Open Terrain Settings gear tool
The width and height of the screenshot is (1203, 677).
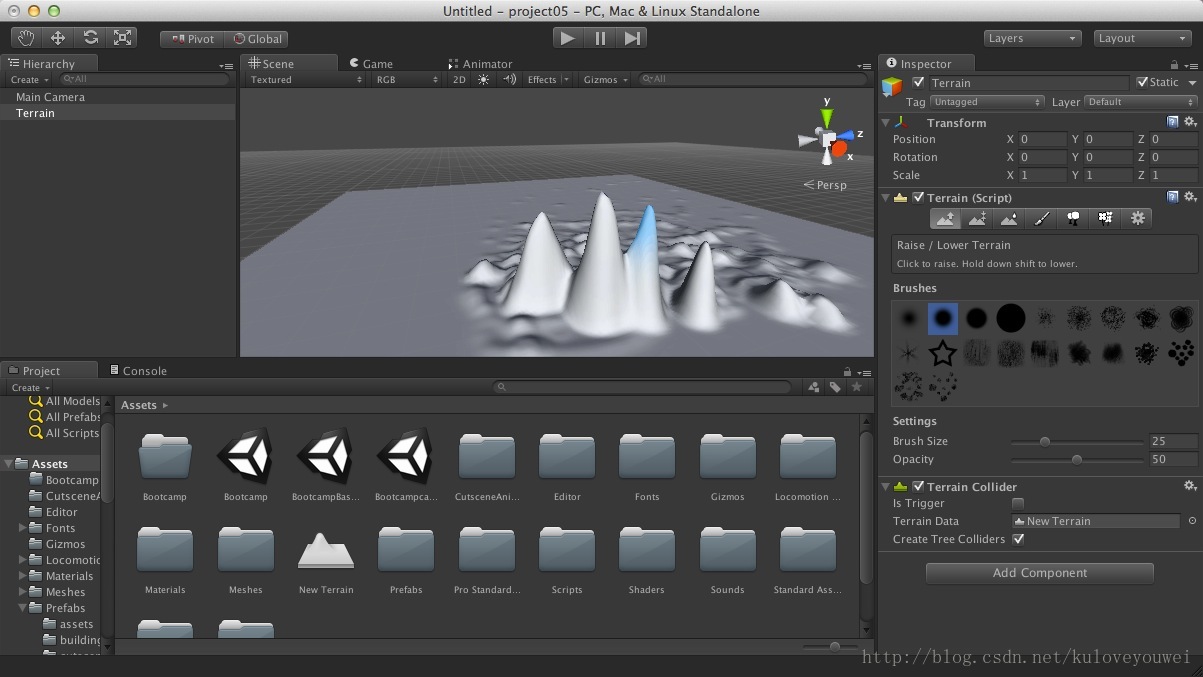[1137, 218]
